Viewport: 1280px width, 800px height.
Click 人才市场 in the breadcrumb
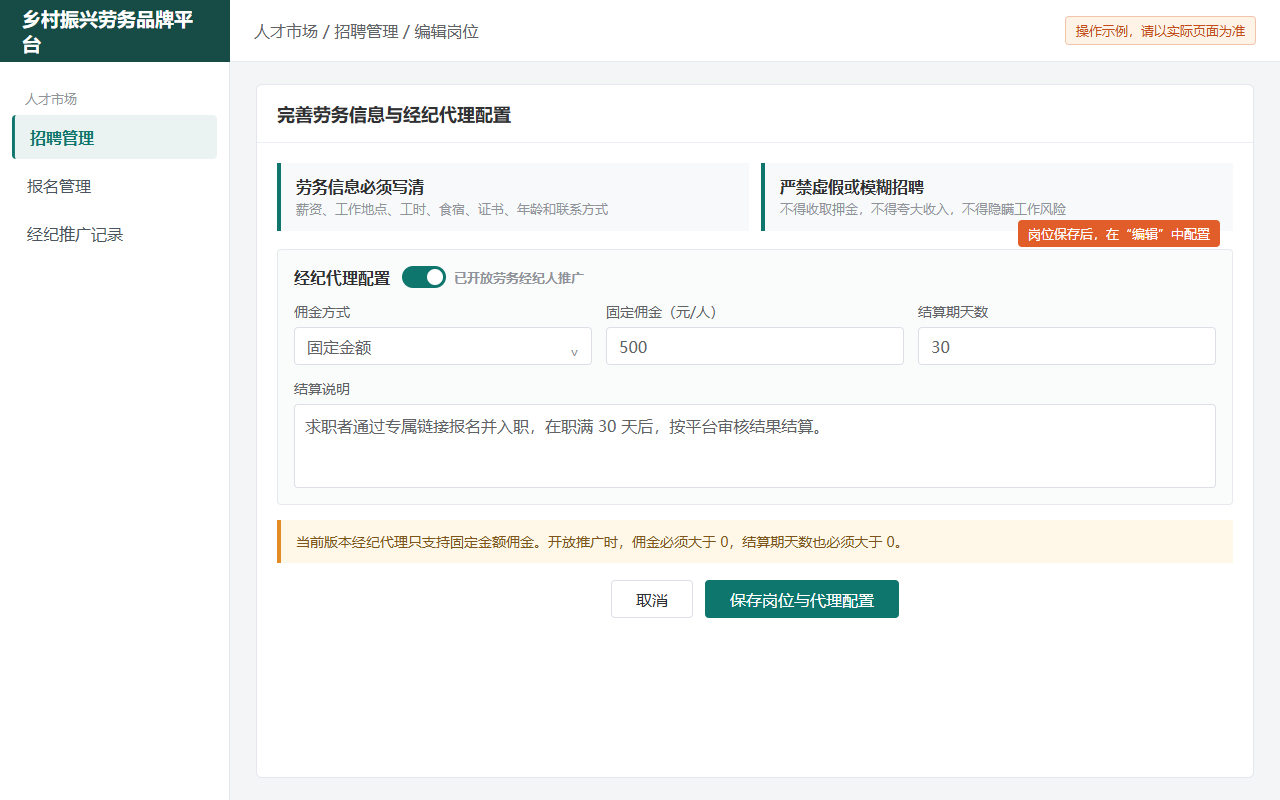tap(286, 31)
